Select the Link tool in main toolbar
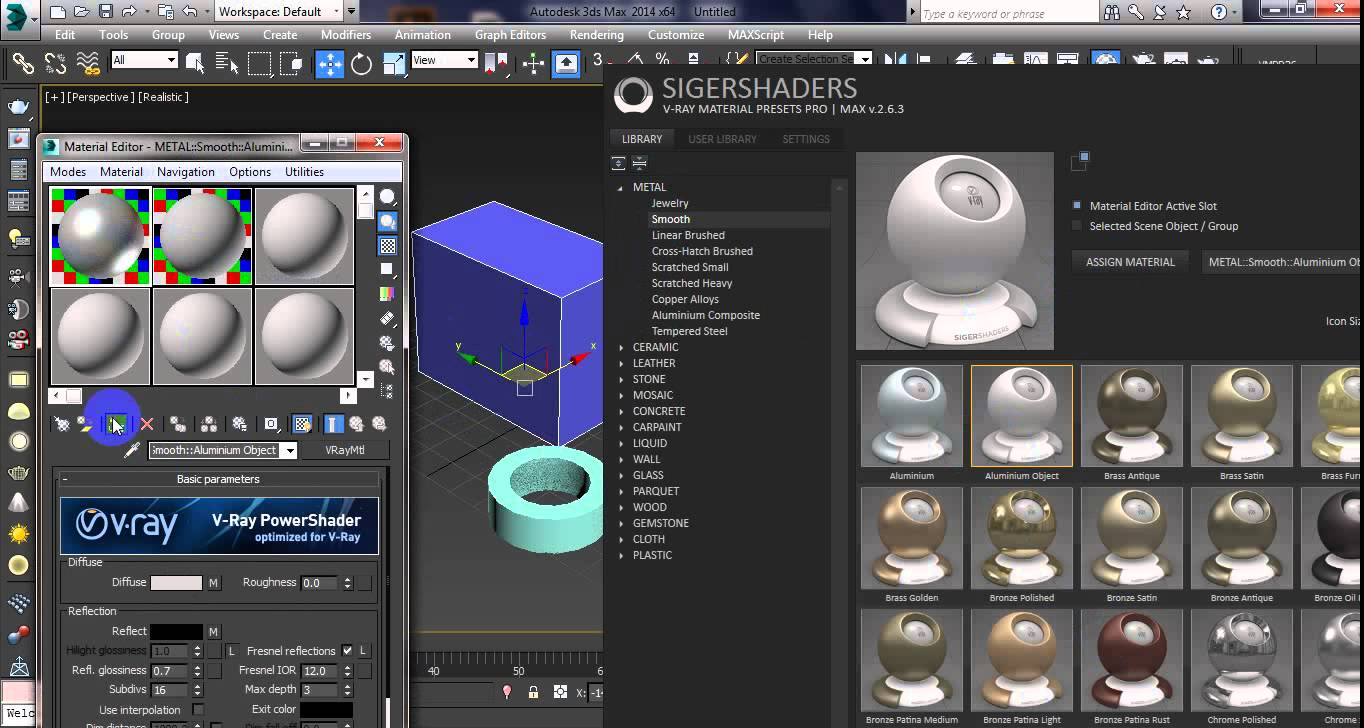Image resolution: width=1364 pixels, height=728 pixels. [22, 63]
